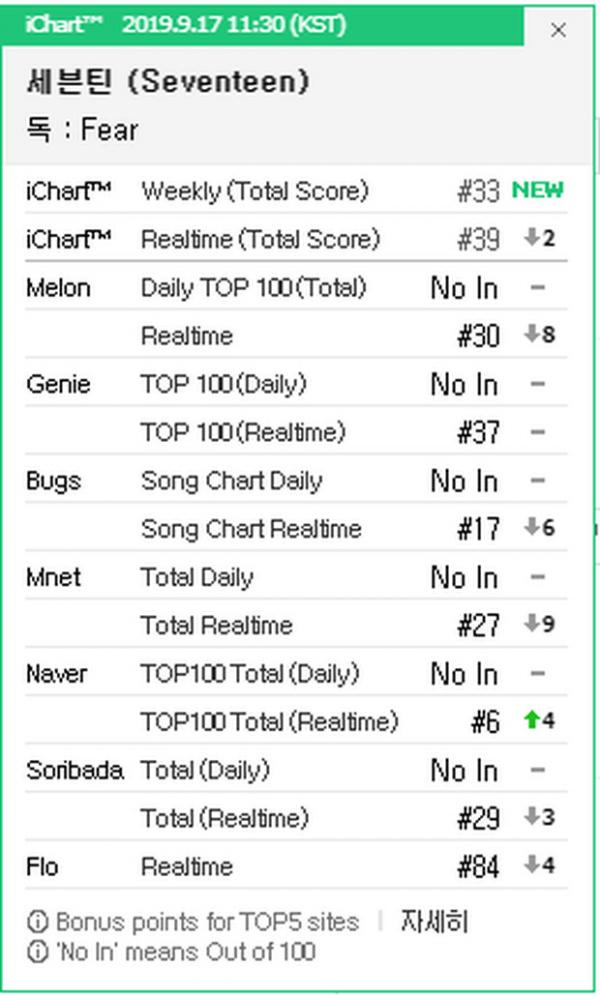Click the info icon beside Bonus points

38,922
